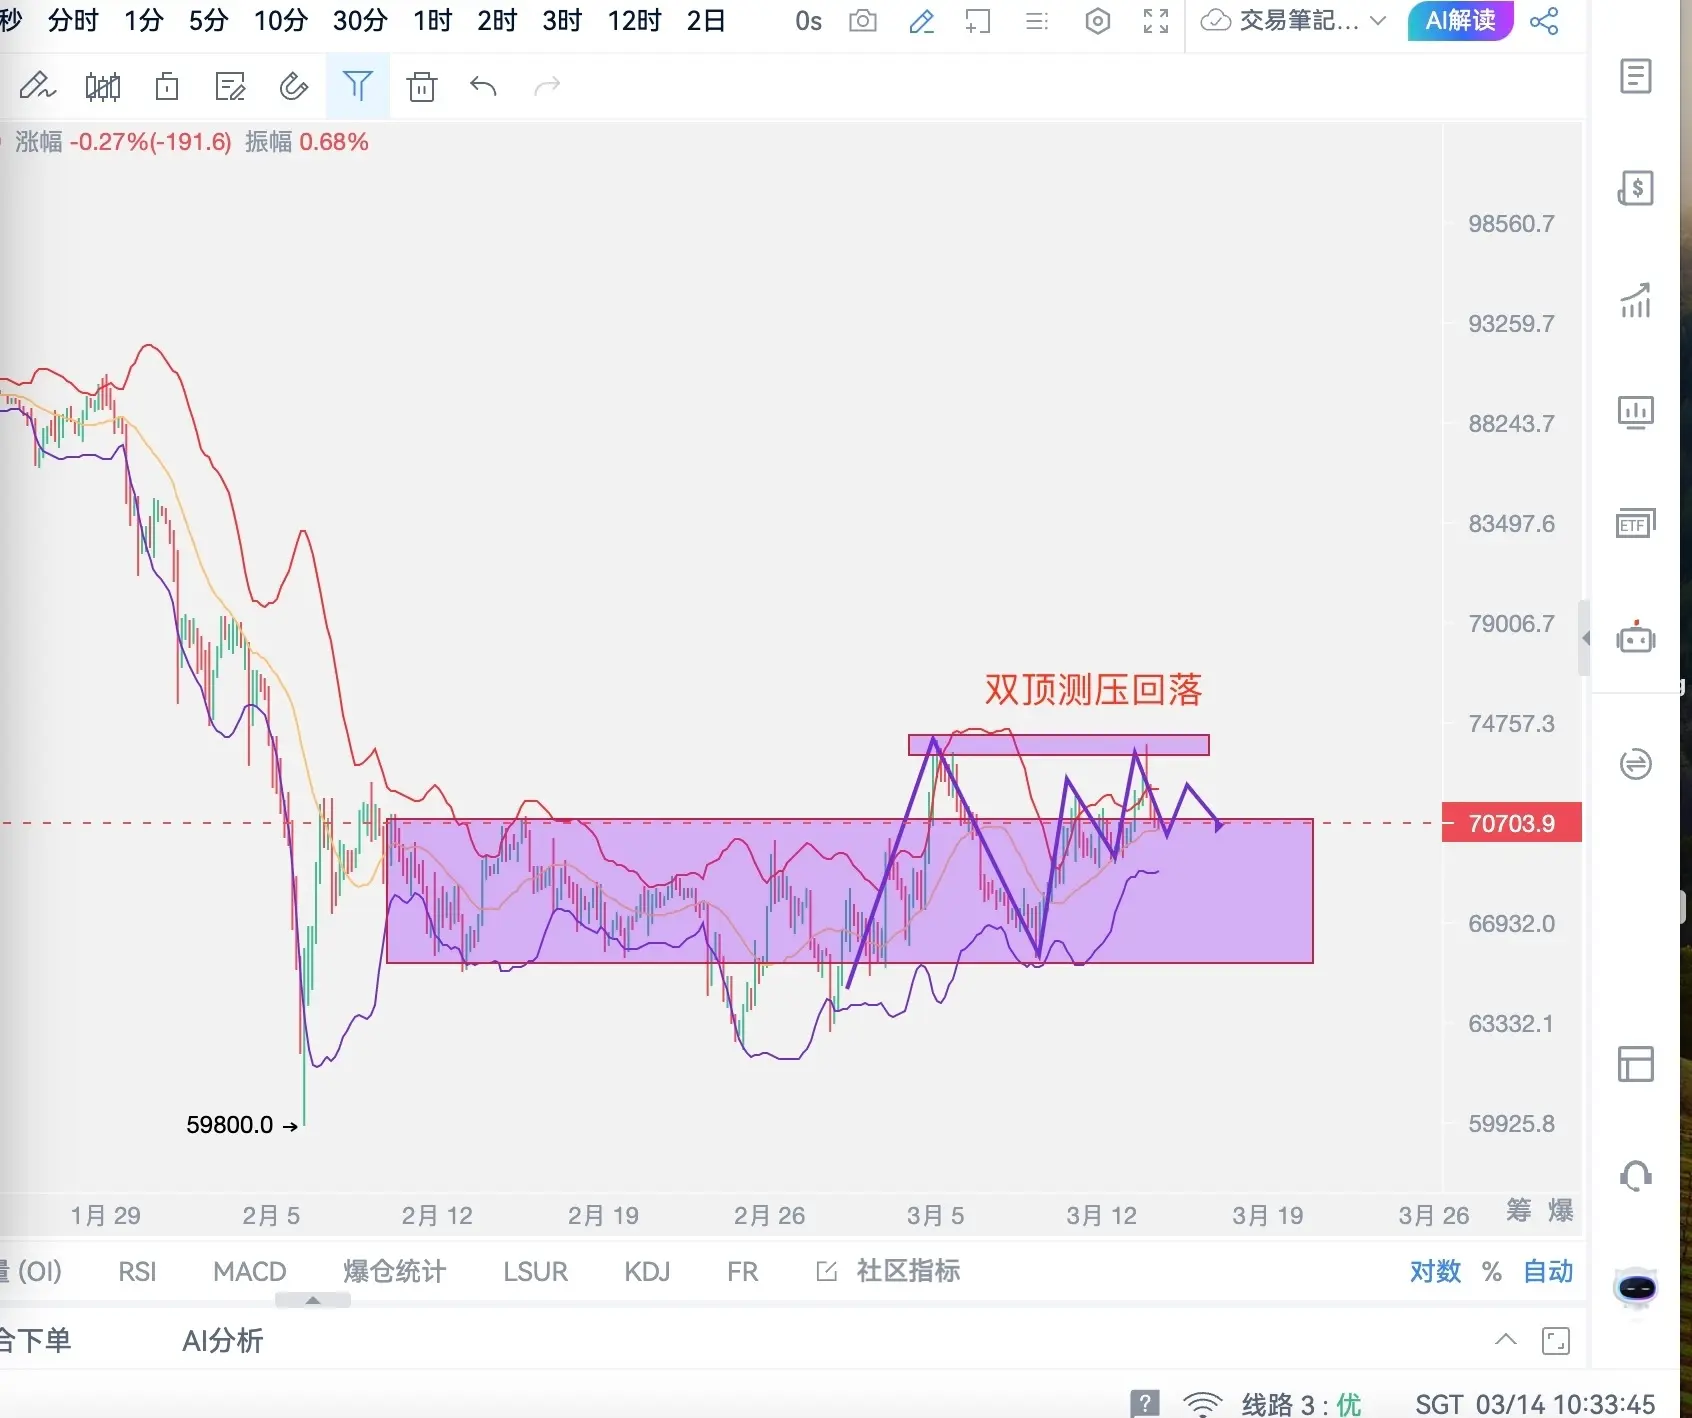Enable 自动 auto scale
The height and width of the screenshot is (1418, 1692).
(1548, 1271)
